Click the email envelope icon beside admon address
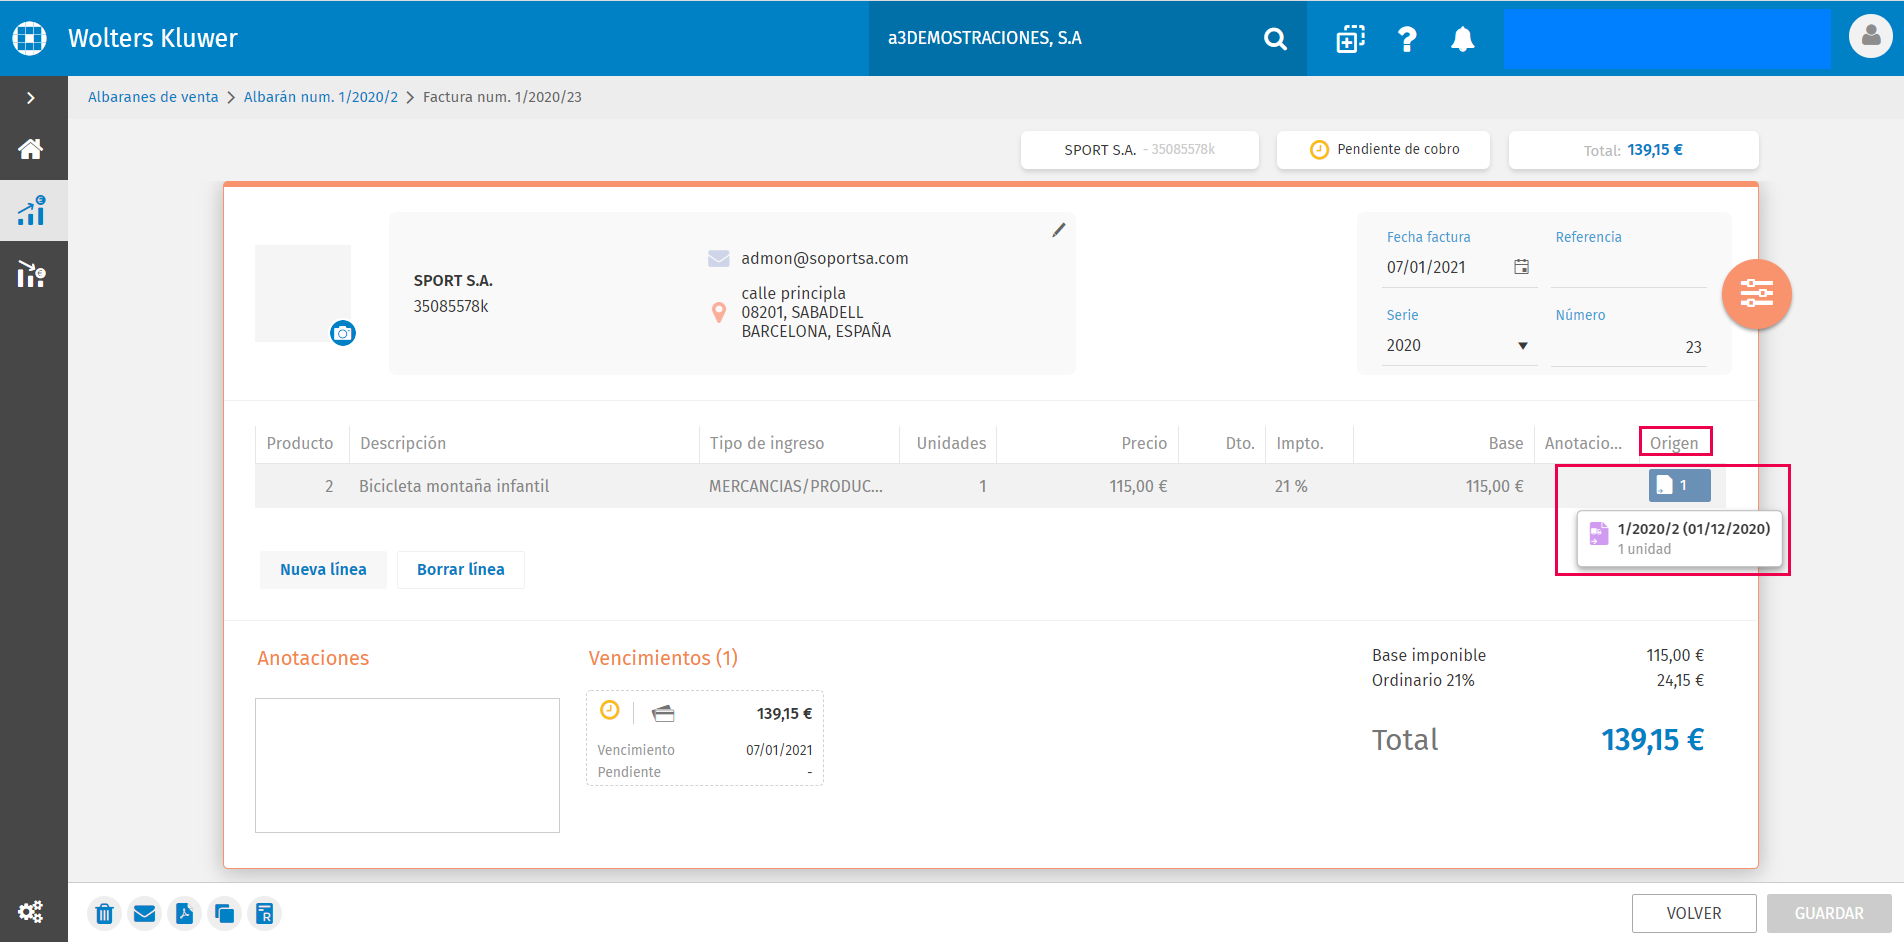Image resolution: width=1904 pixels, height=942 pixels. pyautogui.click(x=718, y=259)
